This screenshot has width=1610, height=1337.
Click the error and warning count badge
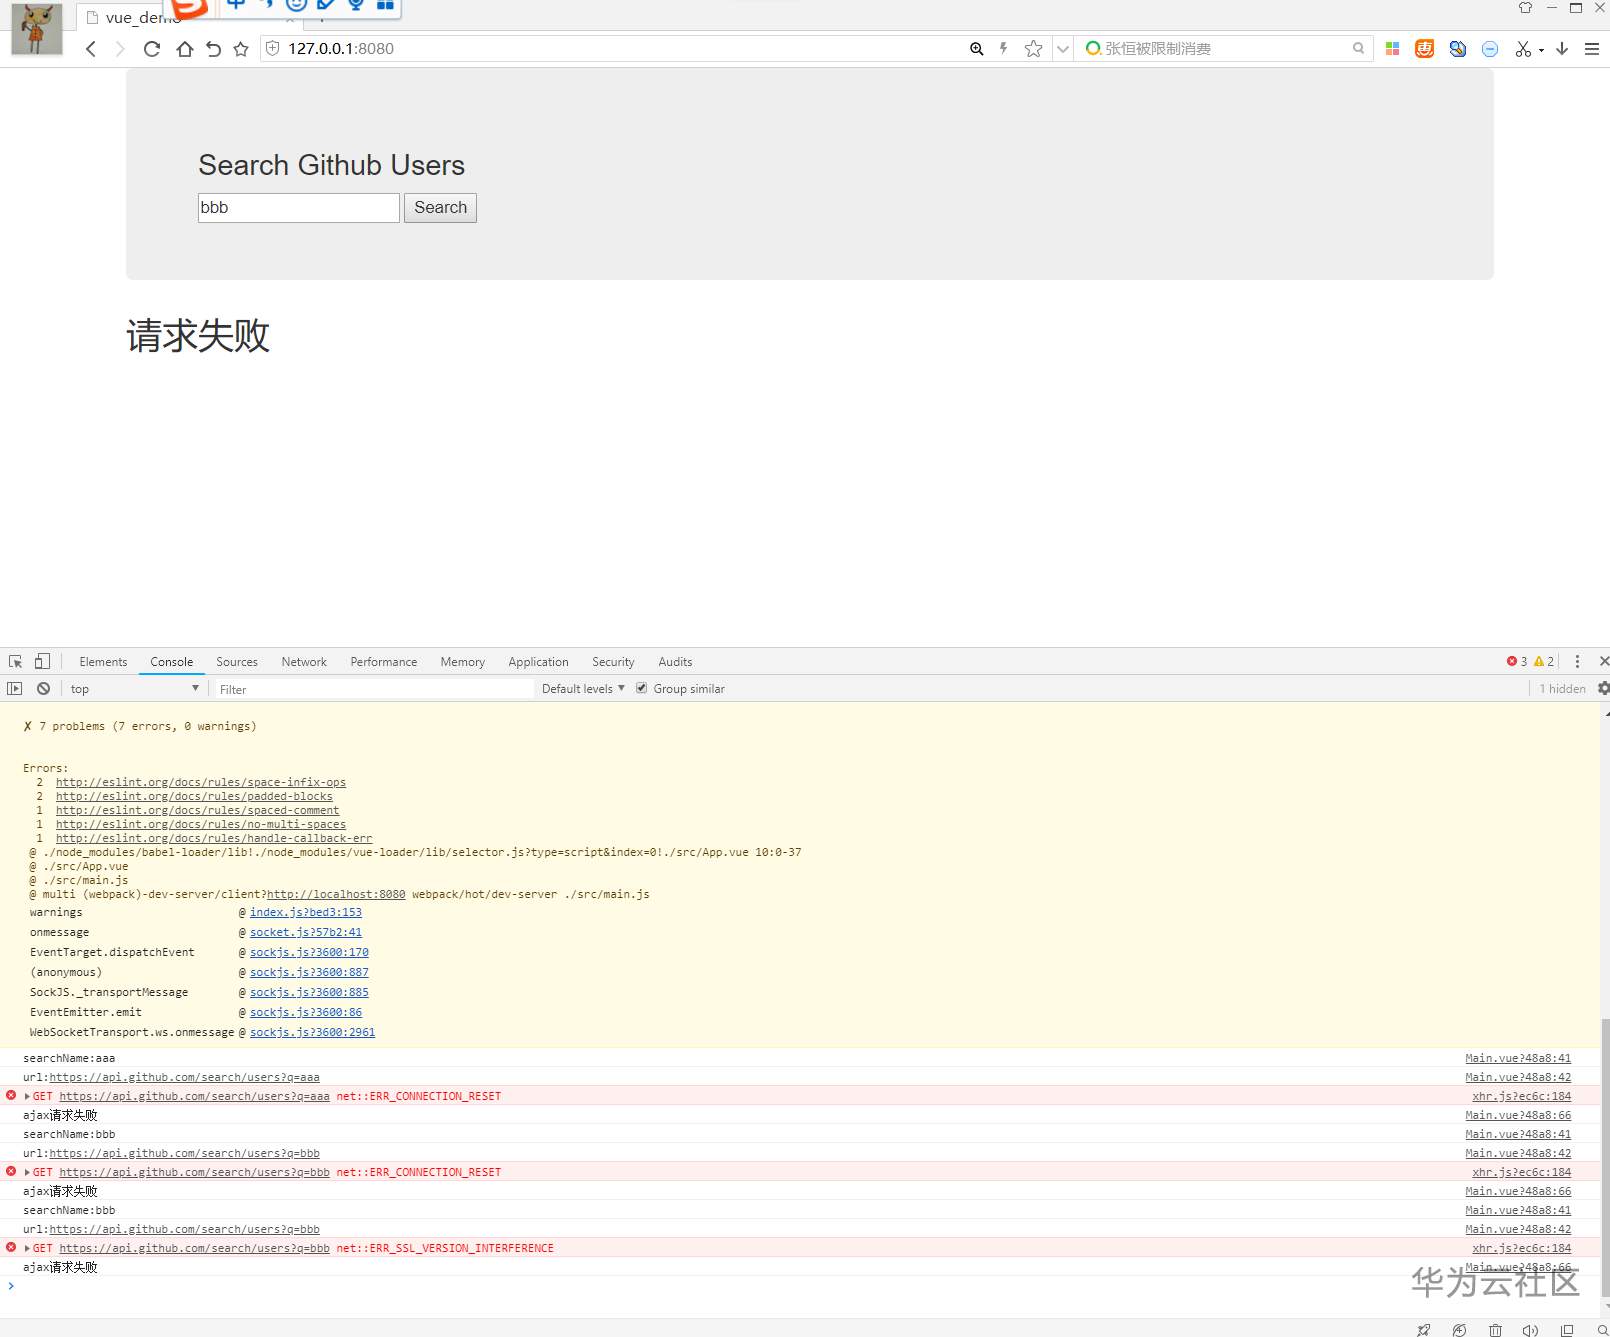[x=1531, y=662]
